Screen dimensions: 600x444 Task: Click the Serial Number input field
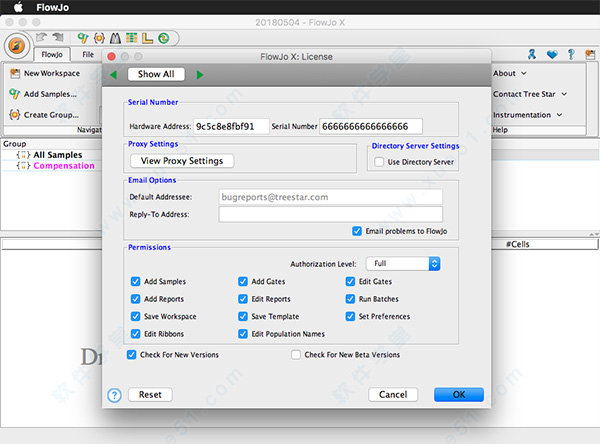tap(371, 126)
